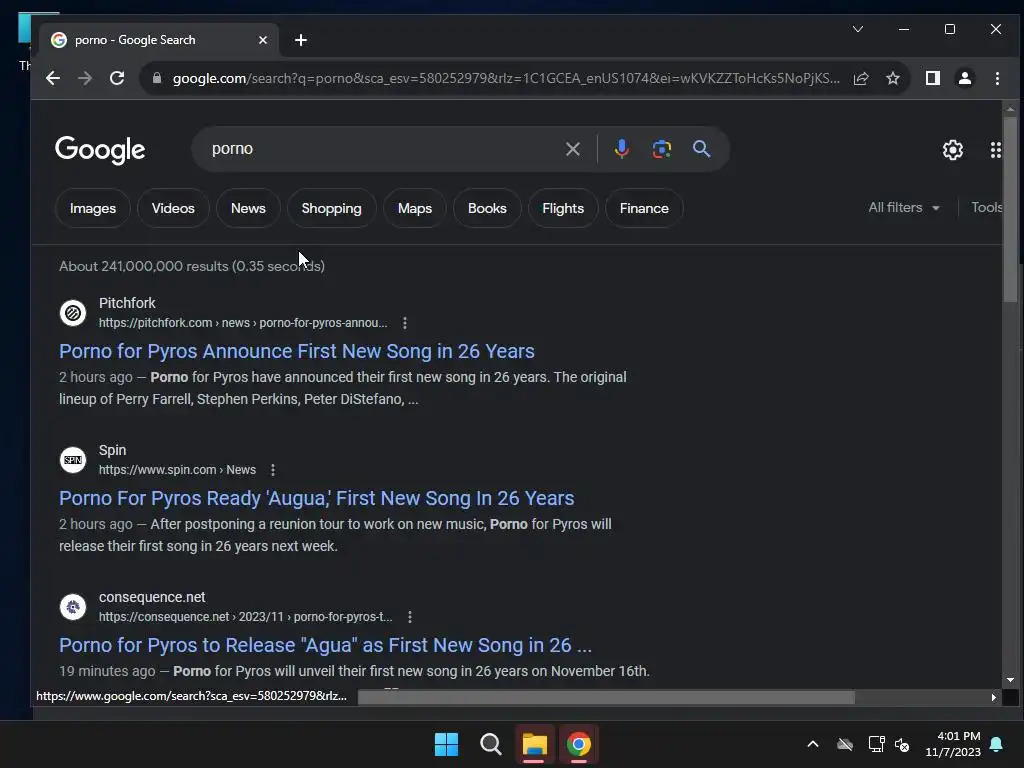
Task: Open the share this page icon
Action: point(861,78)
